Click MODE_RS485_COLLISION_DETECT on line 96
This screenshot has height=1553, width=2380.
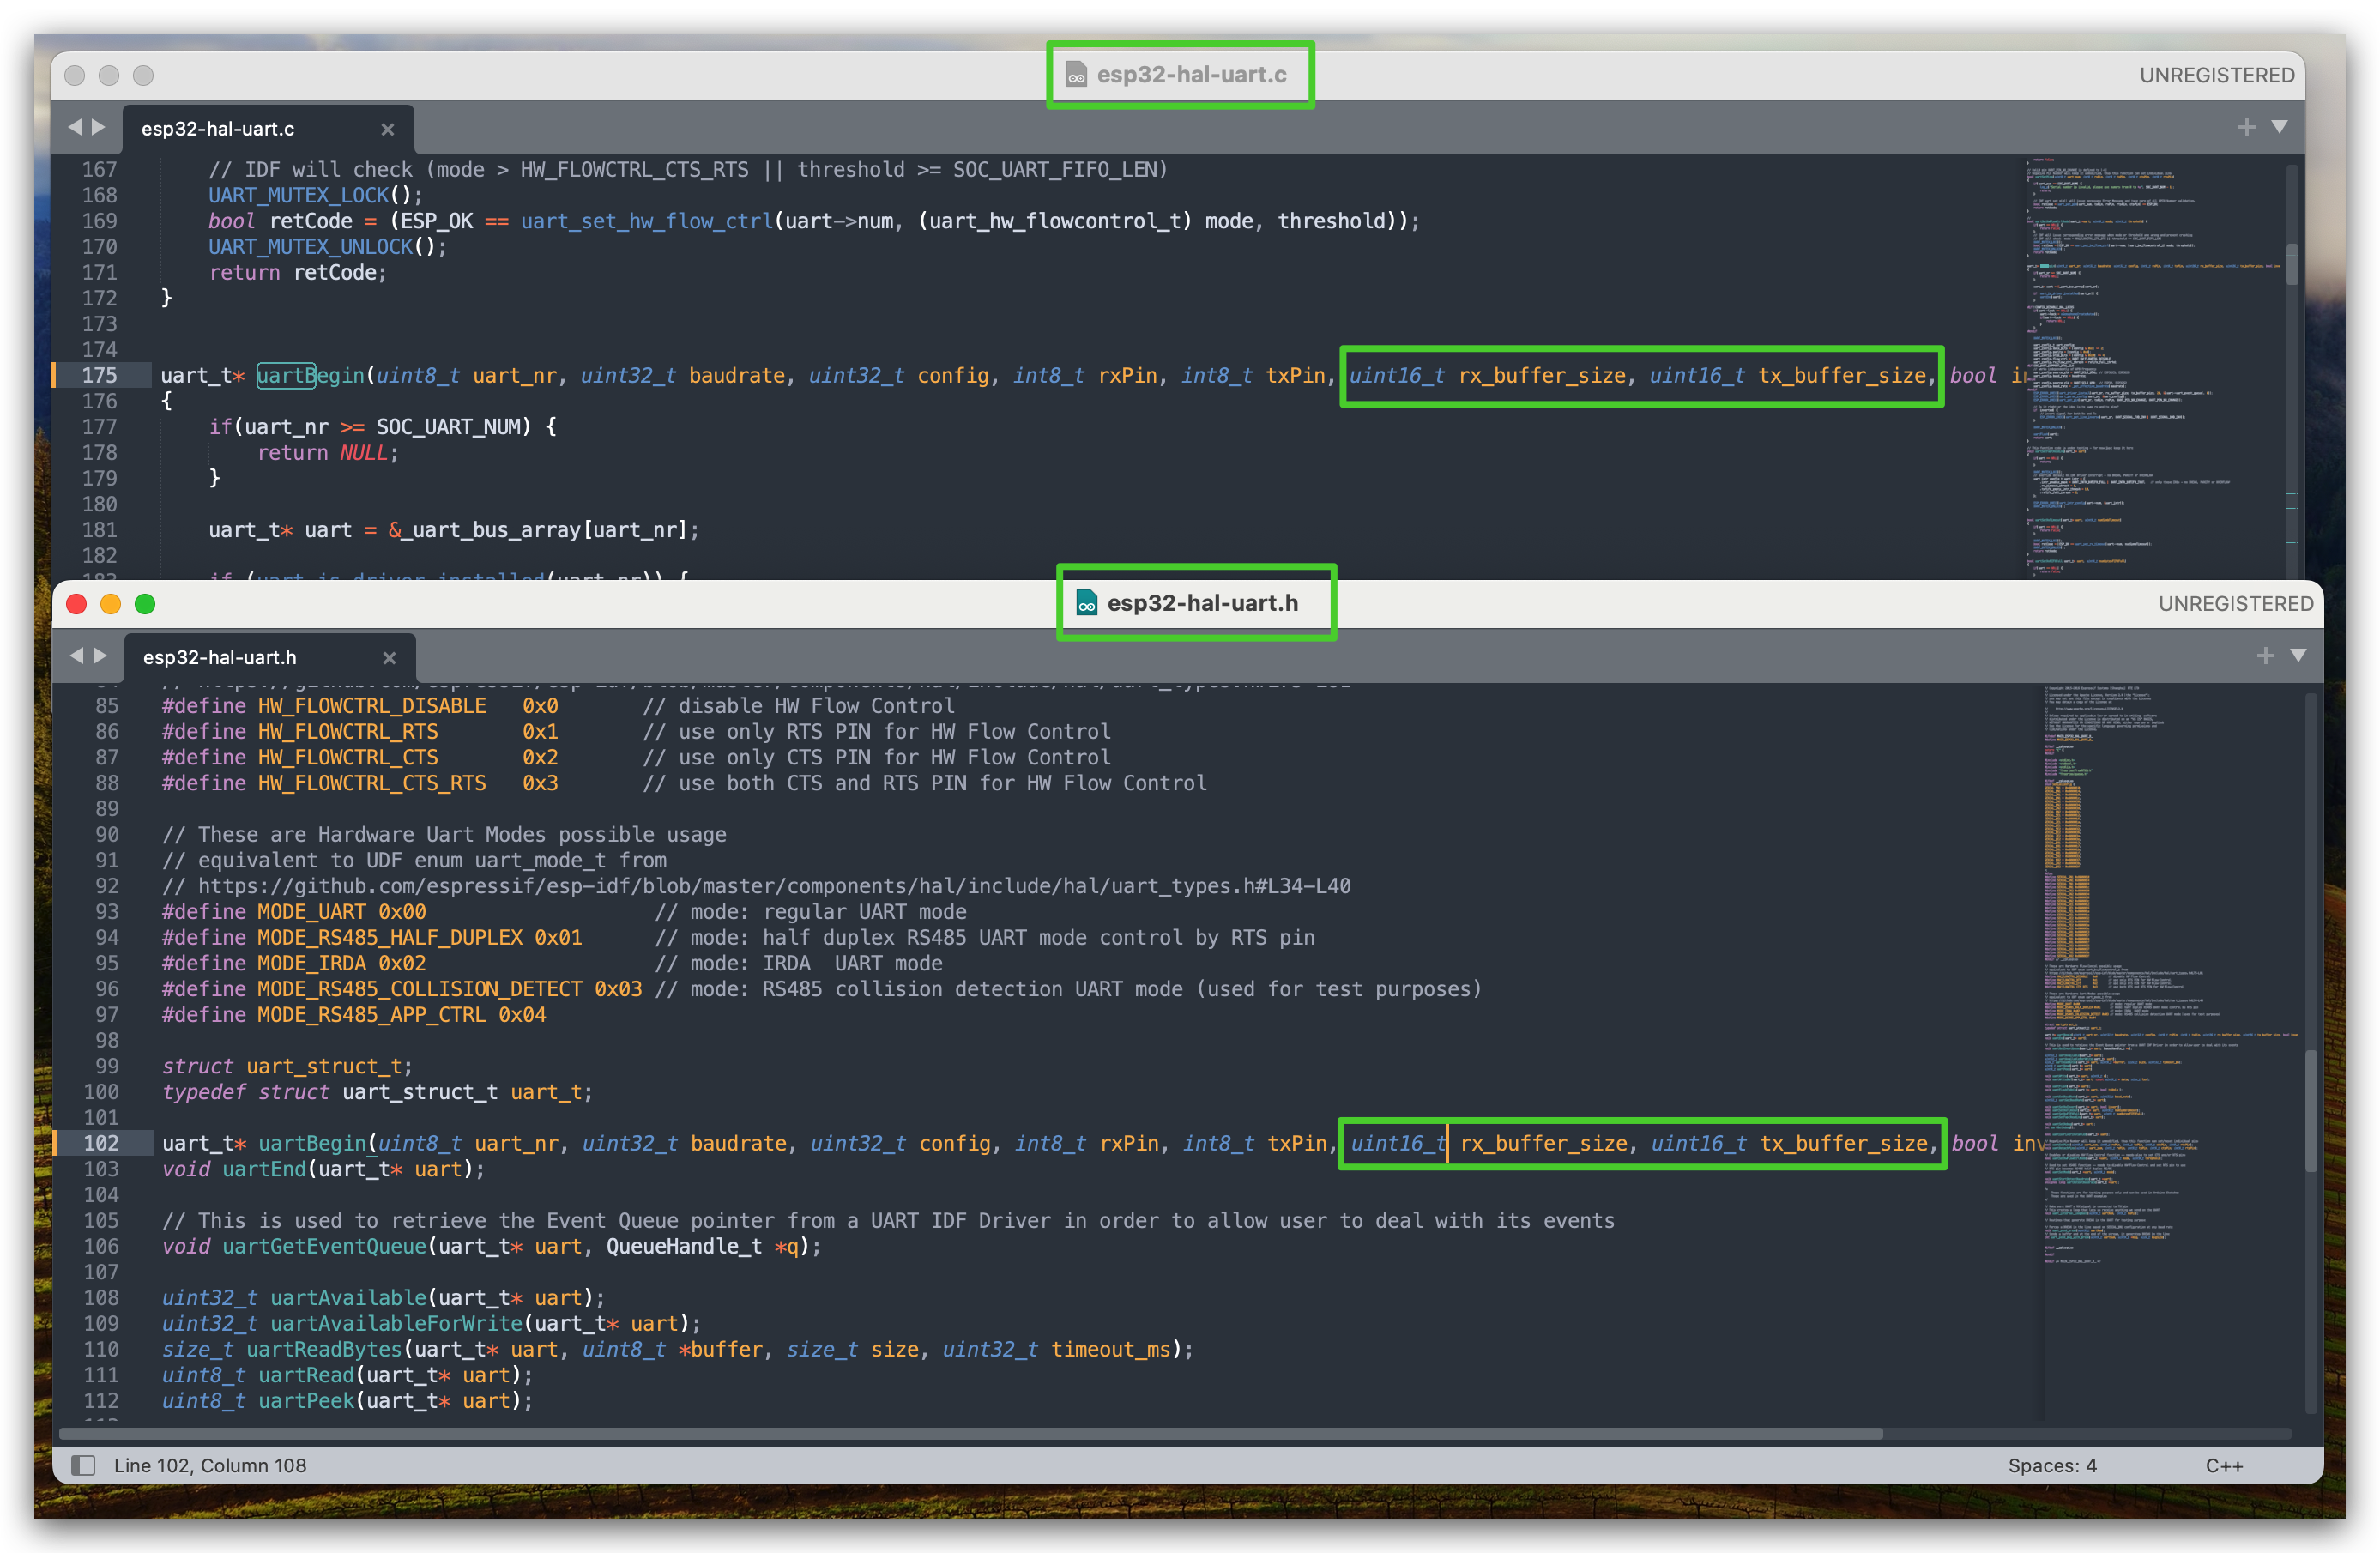(420, 989)
